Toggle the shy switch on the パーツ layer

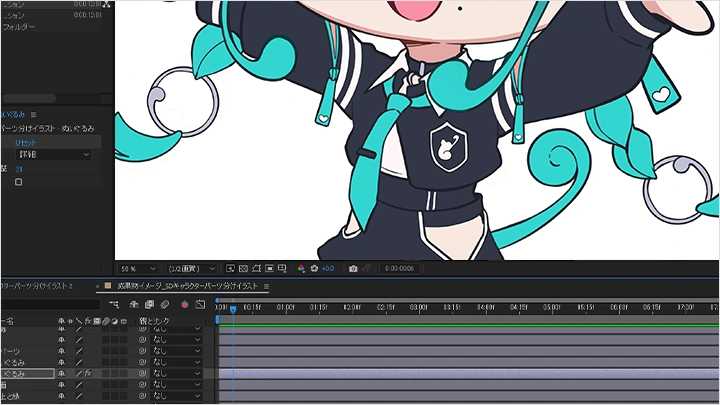[62, 351]
